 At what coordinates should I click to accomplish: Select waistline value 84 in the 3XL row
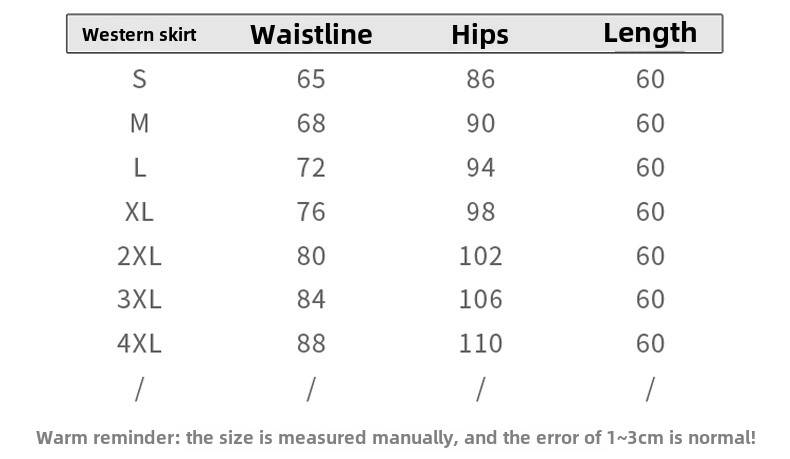click(x=311, y=299)
